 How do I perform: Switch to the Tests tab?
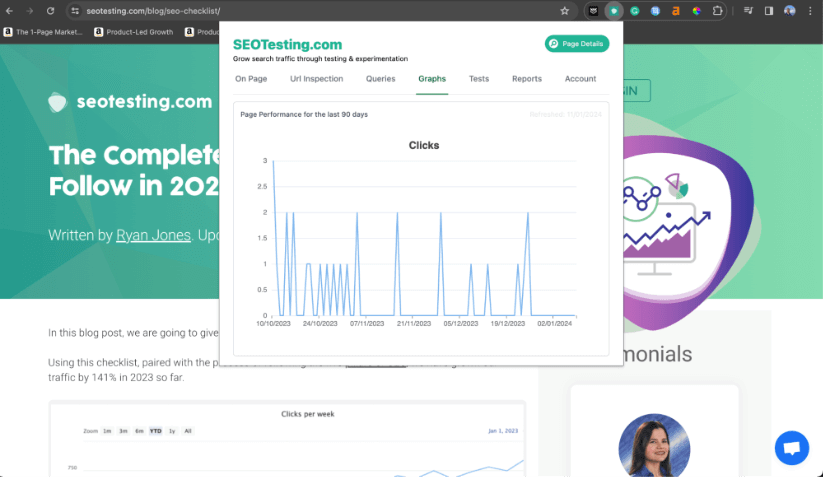coord(479,79)
